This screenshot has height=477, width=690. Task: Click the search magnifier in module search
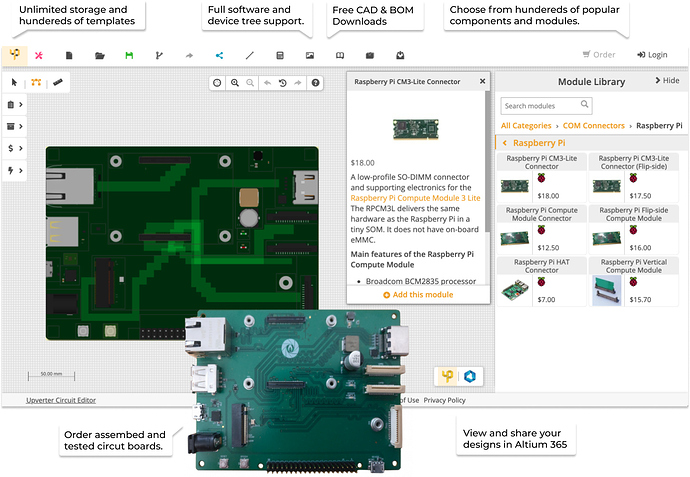pyautogui.click(x=584, y=104)
